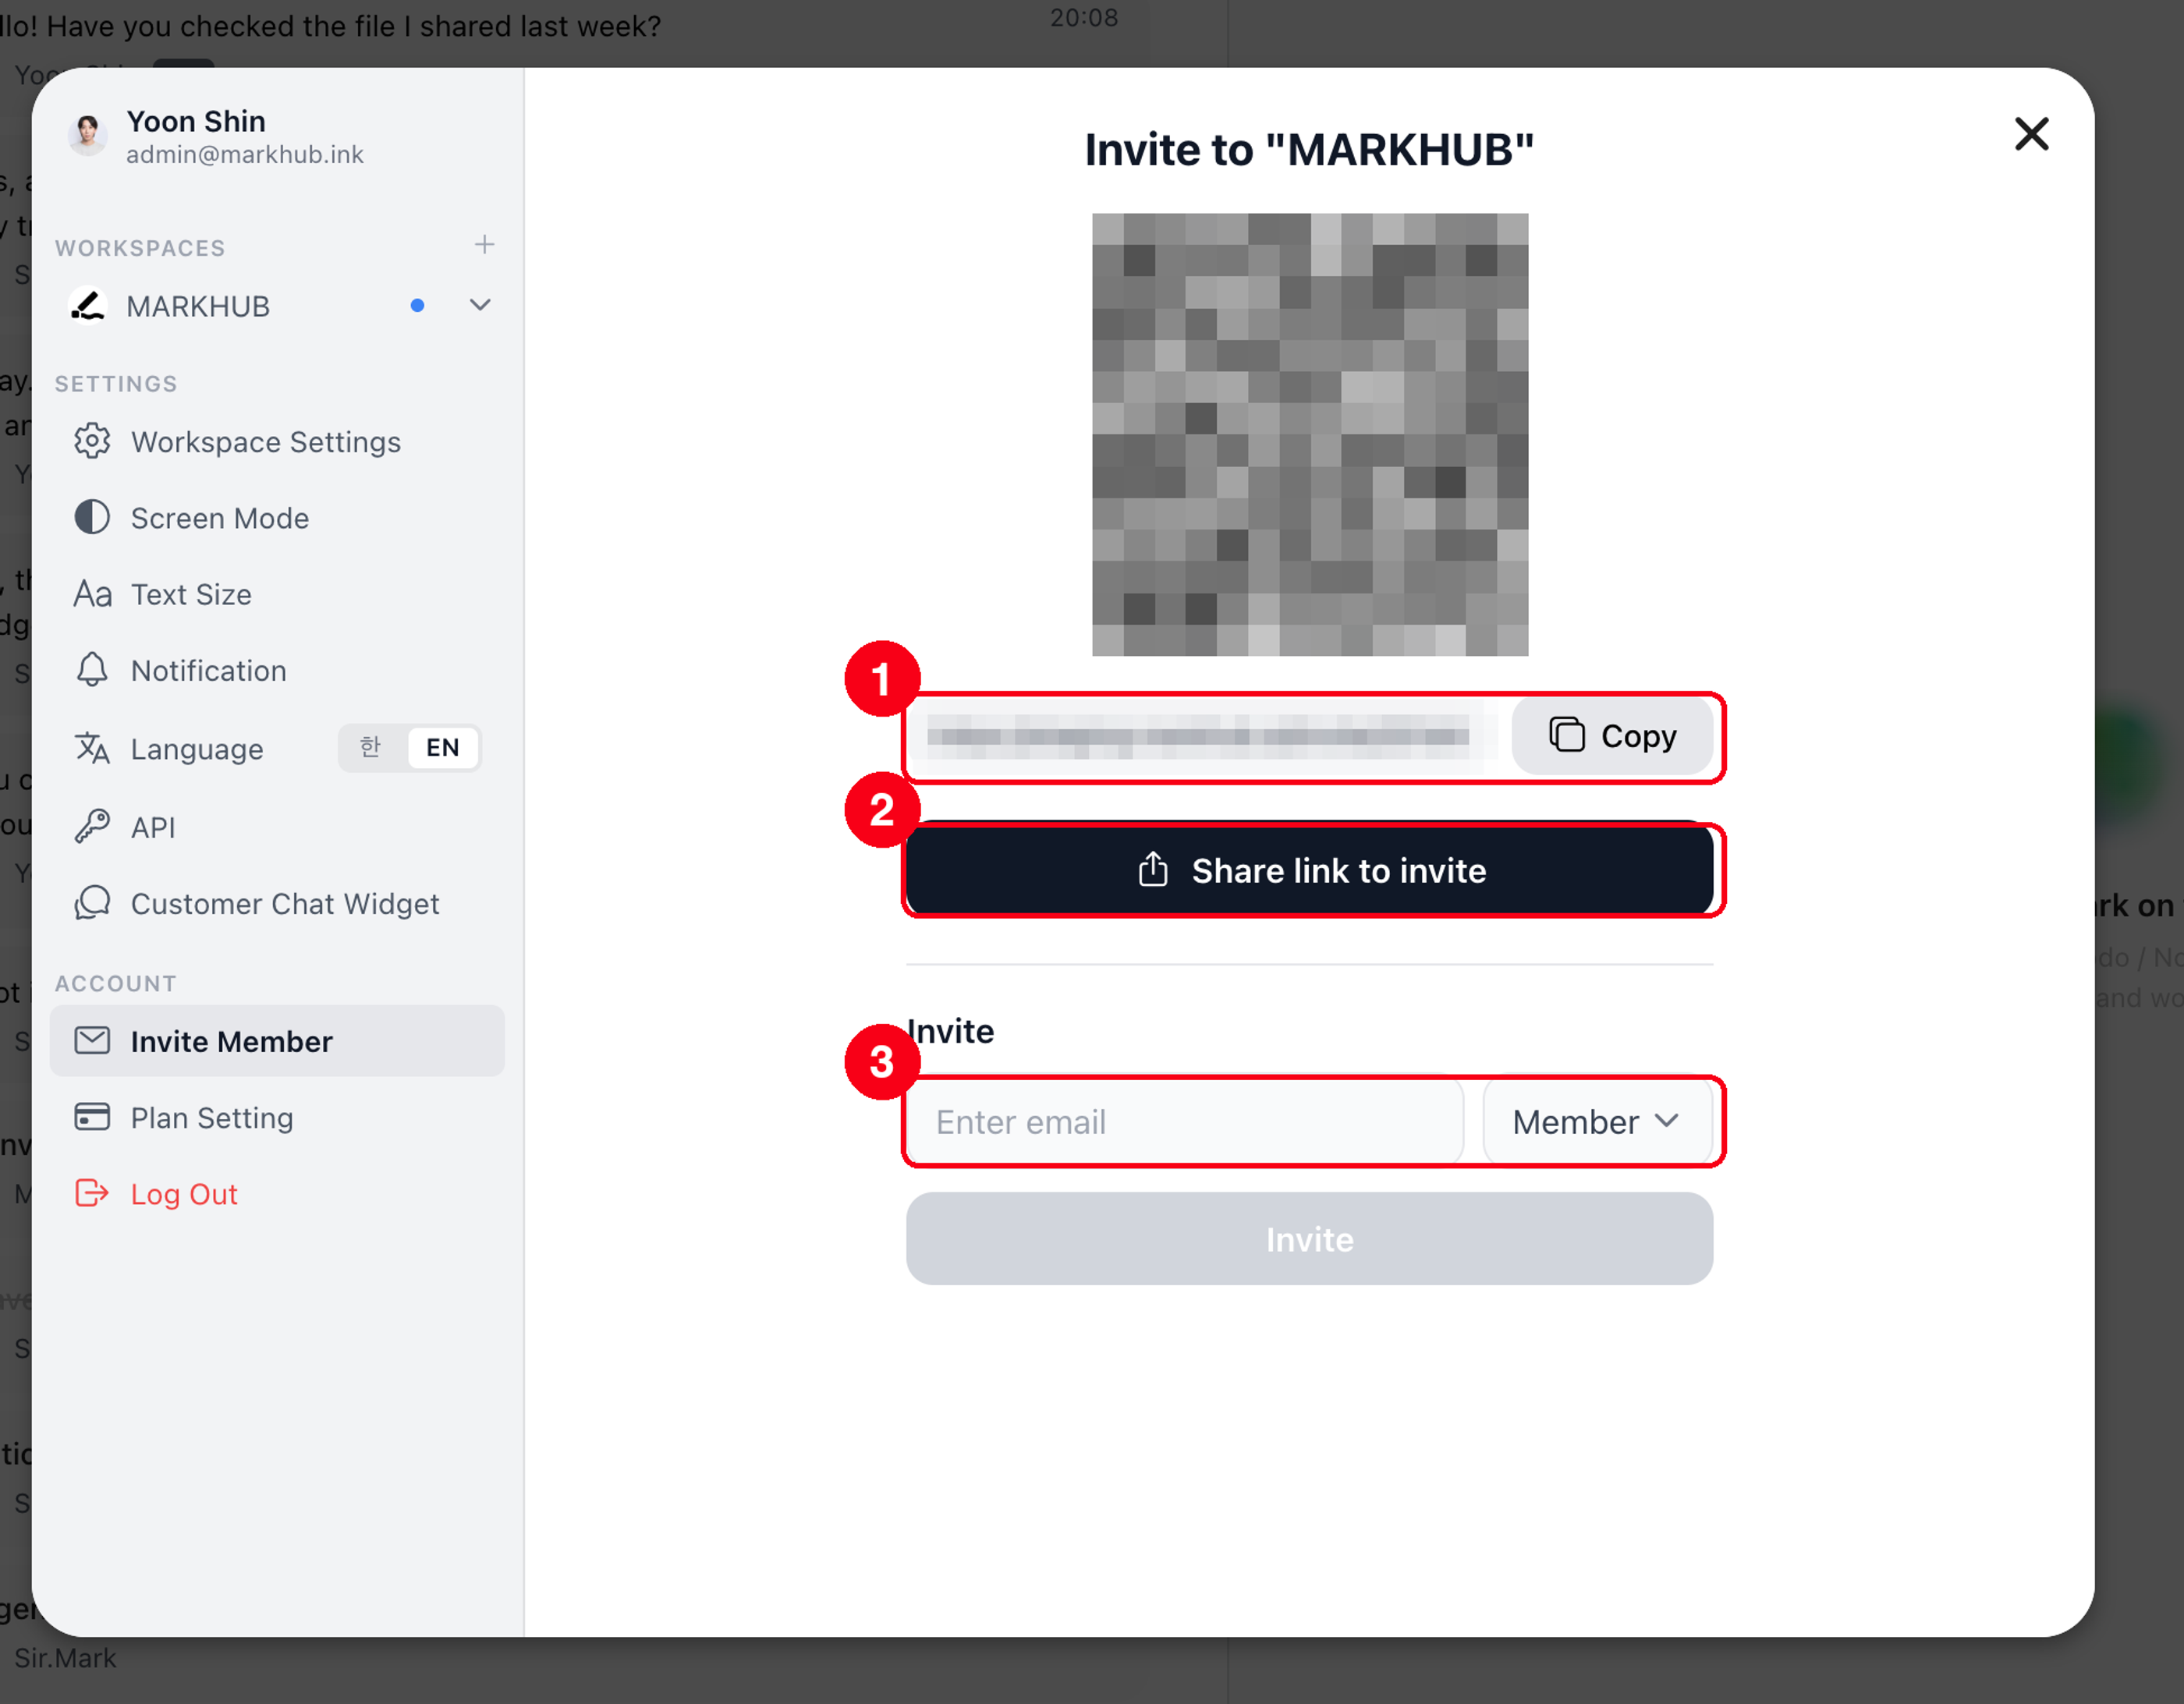Select the MARKHUB workspace name
Screen dimensions: 2184x1704
(198, 306)
